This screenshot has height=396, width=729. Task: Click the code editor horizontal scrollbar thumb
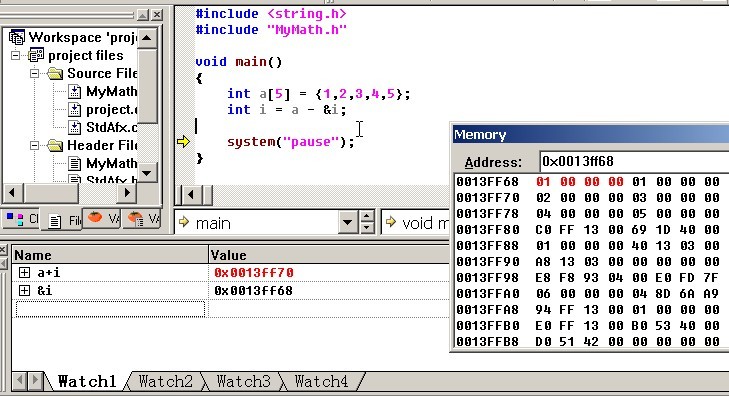coord(207,195)
